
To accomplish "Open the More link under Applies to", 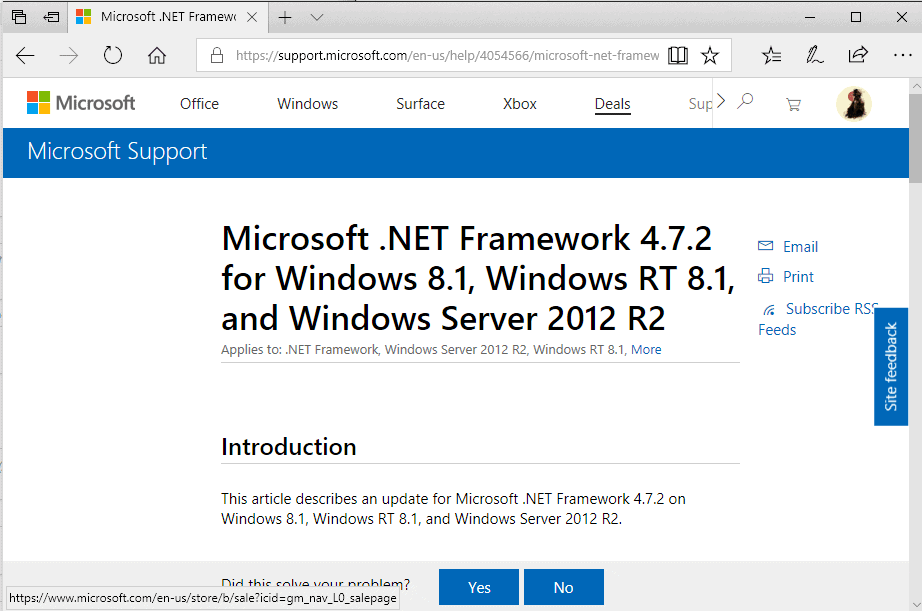I will click(646, 349).
